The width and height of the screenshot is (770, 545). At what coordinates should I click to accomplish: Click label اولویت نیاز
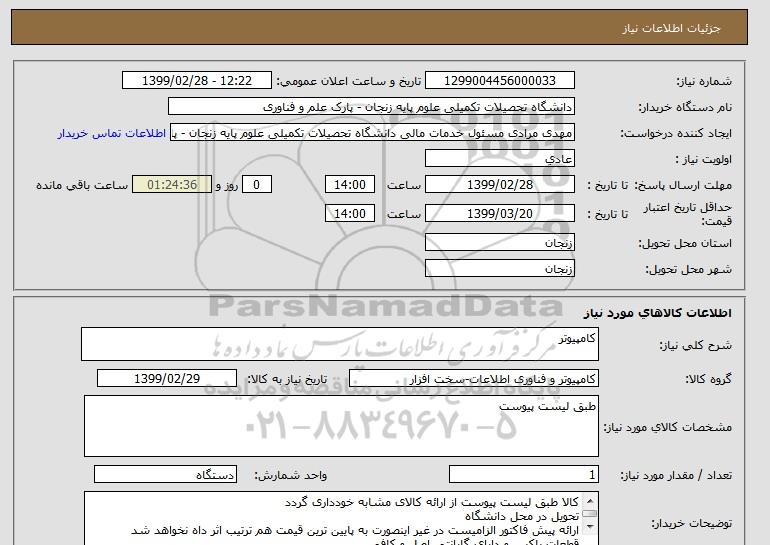(x=703, y=160)
